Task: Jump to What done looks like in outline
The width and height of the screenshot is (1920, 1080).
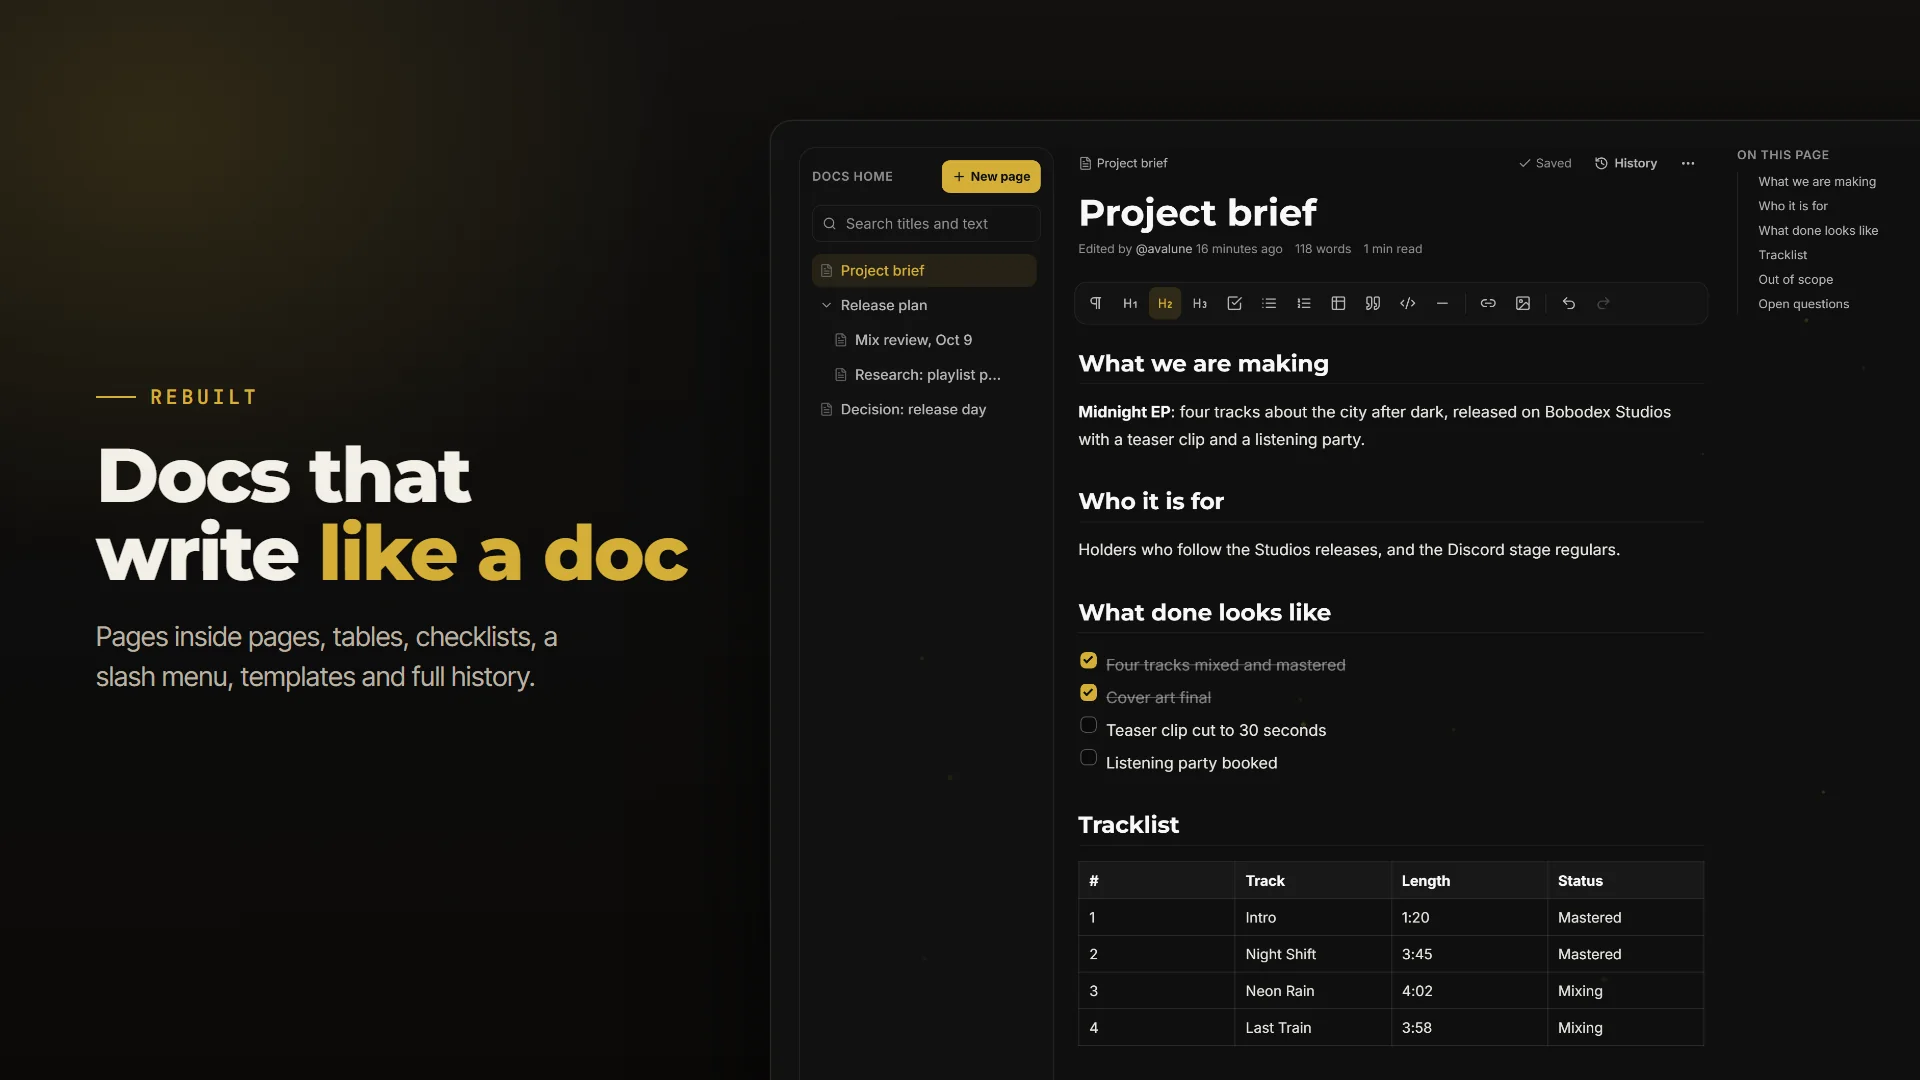Action: coord(1818,231)
